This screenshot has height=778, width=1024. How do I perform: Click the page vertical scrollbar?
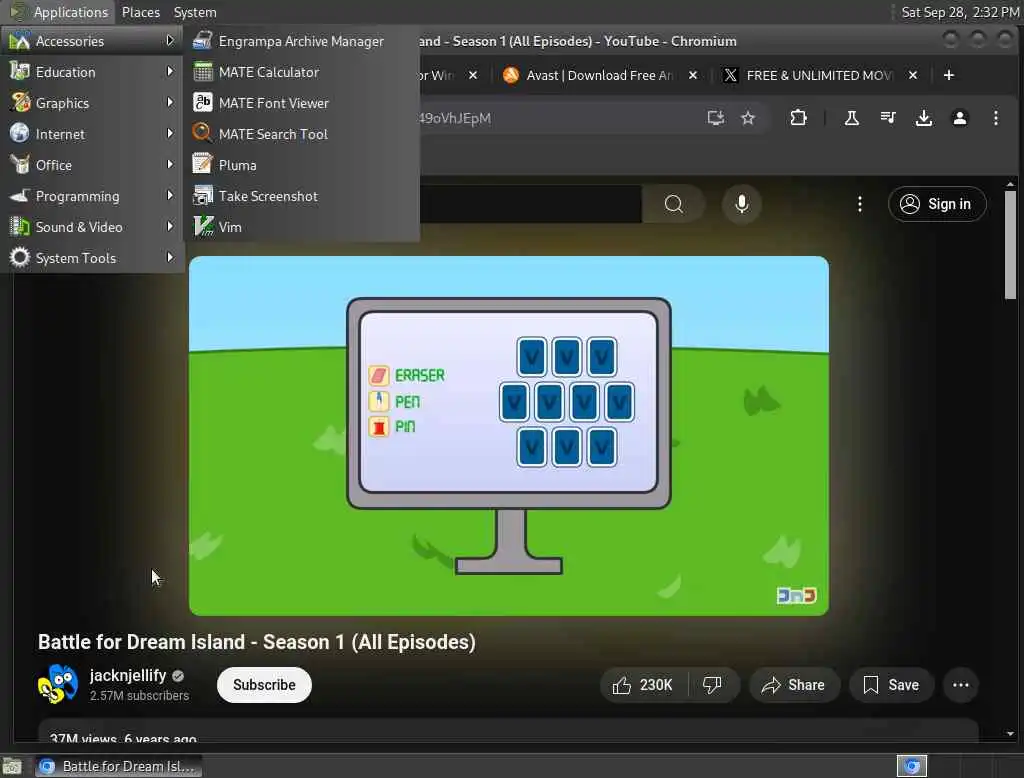click(1010, 244)
